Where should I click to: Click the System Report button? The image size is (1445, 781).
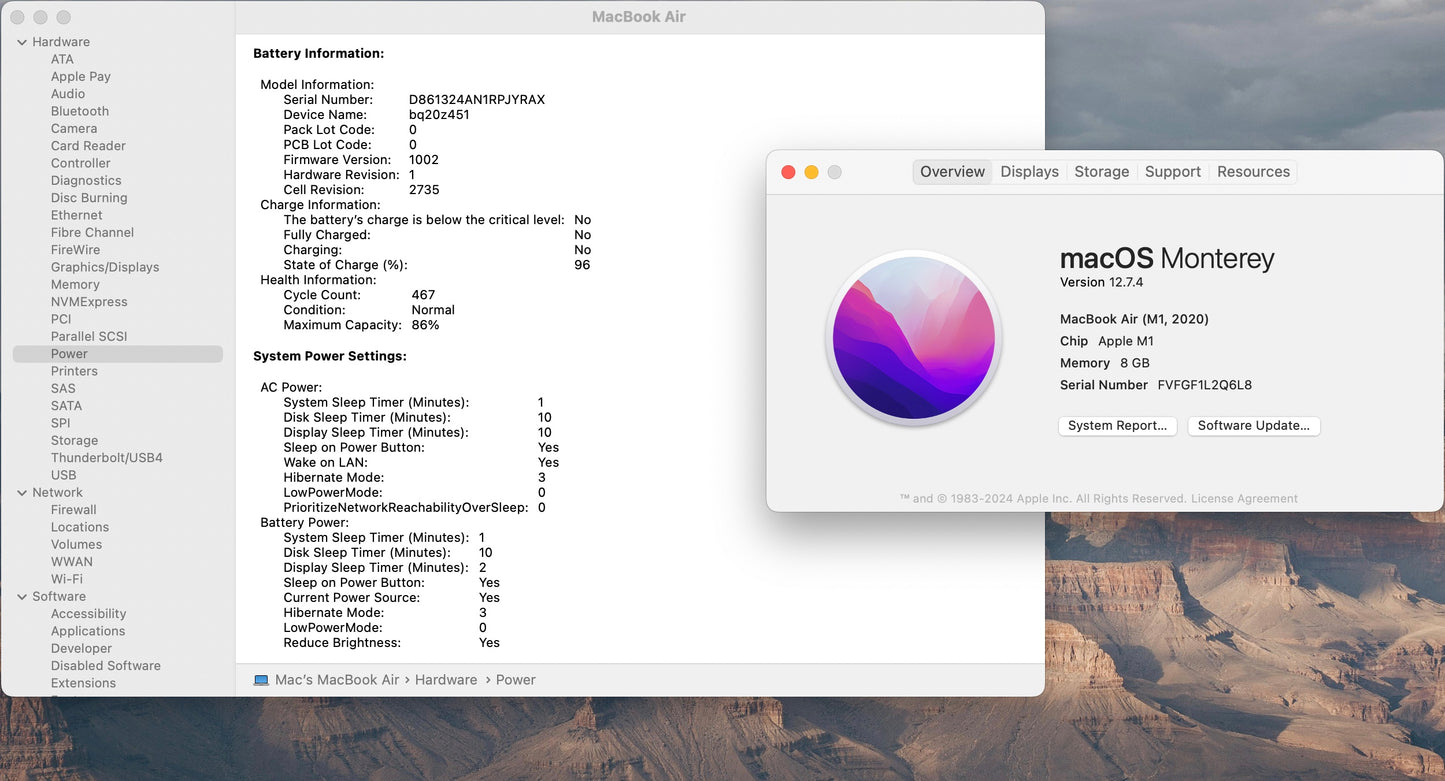click(1117, 426)
